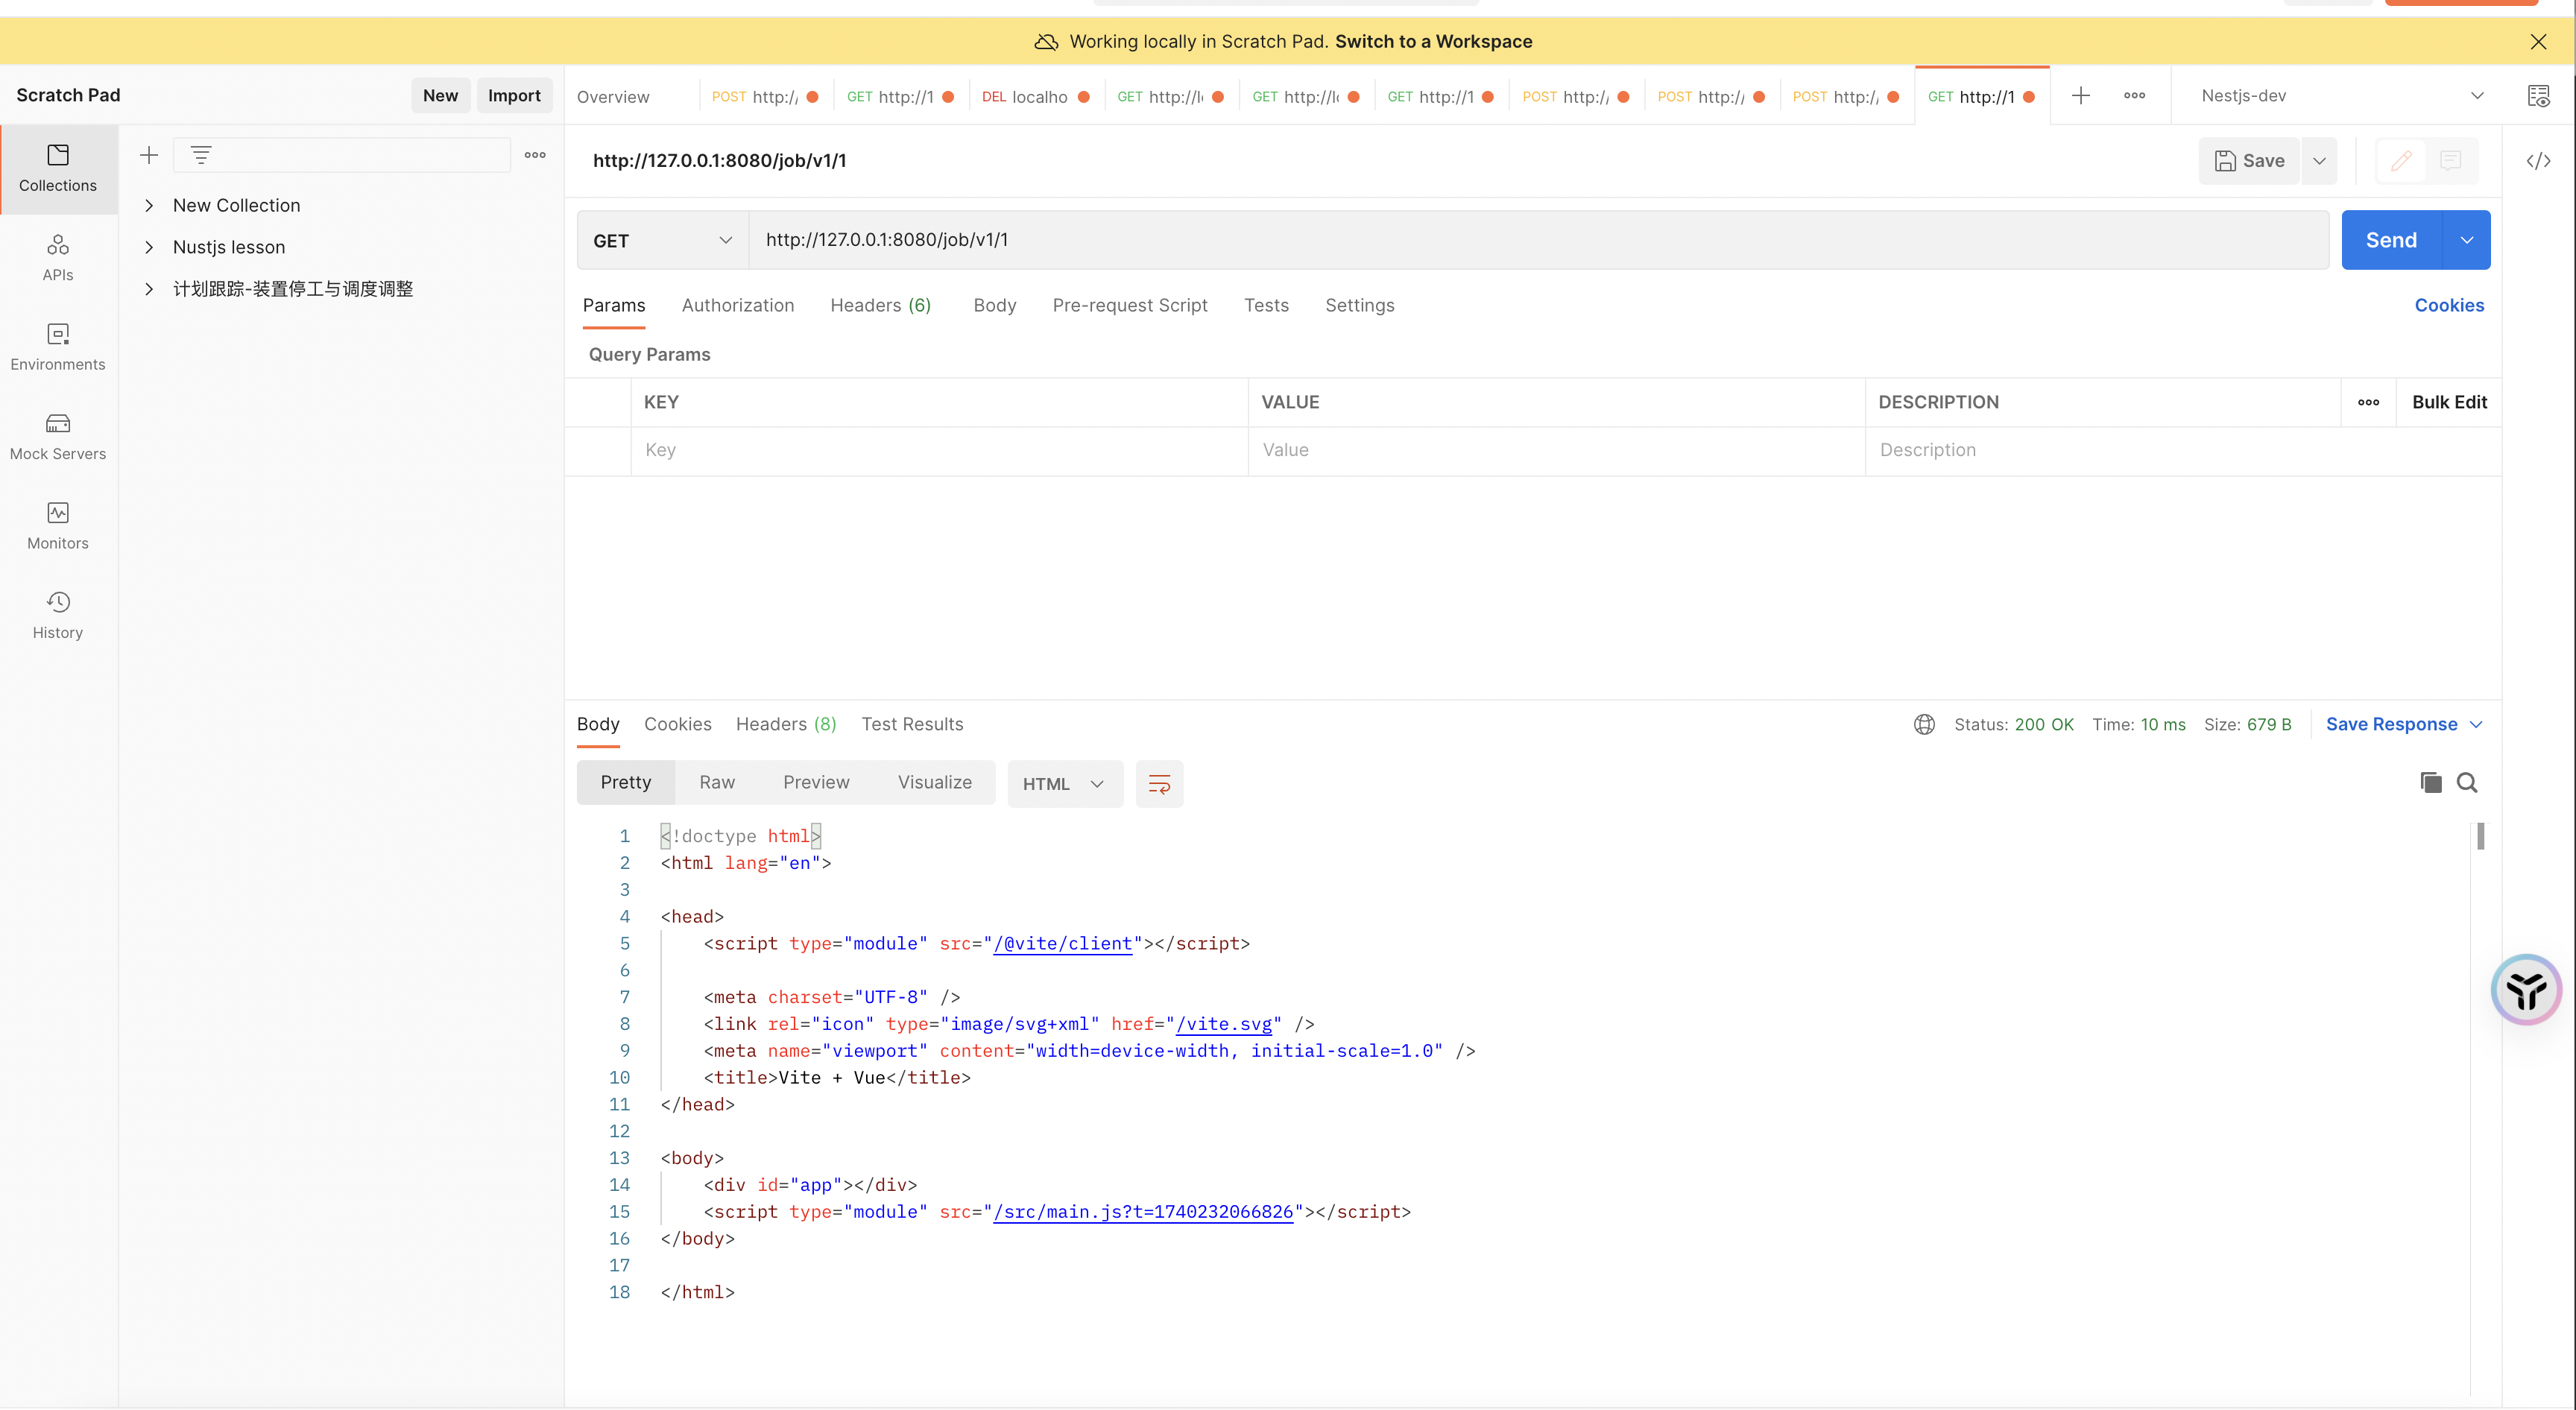Open the Test Results tab
2576x1410 pixels.
[912, 725]
